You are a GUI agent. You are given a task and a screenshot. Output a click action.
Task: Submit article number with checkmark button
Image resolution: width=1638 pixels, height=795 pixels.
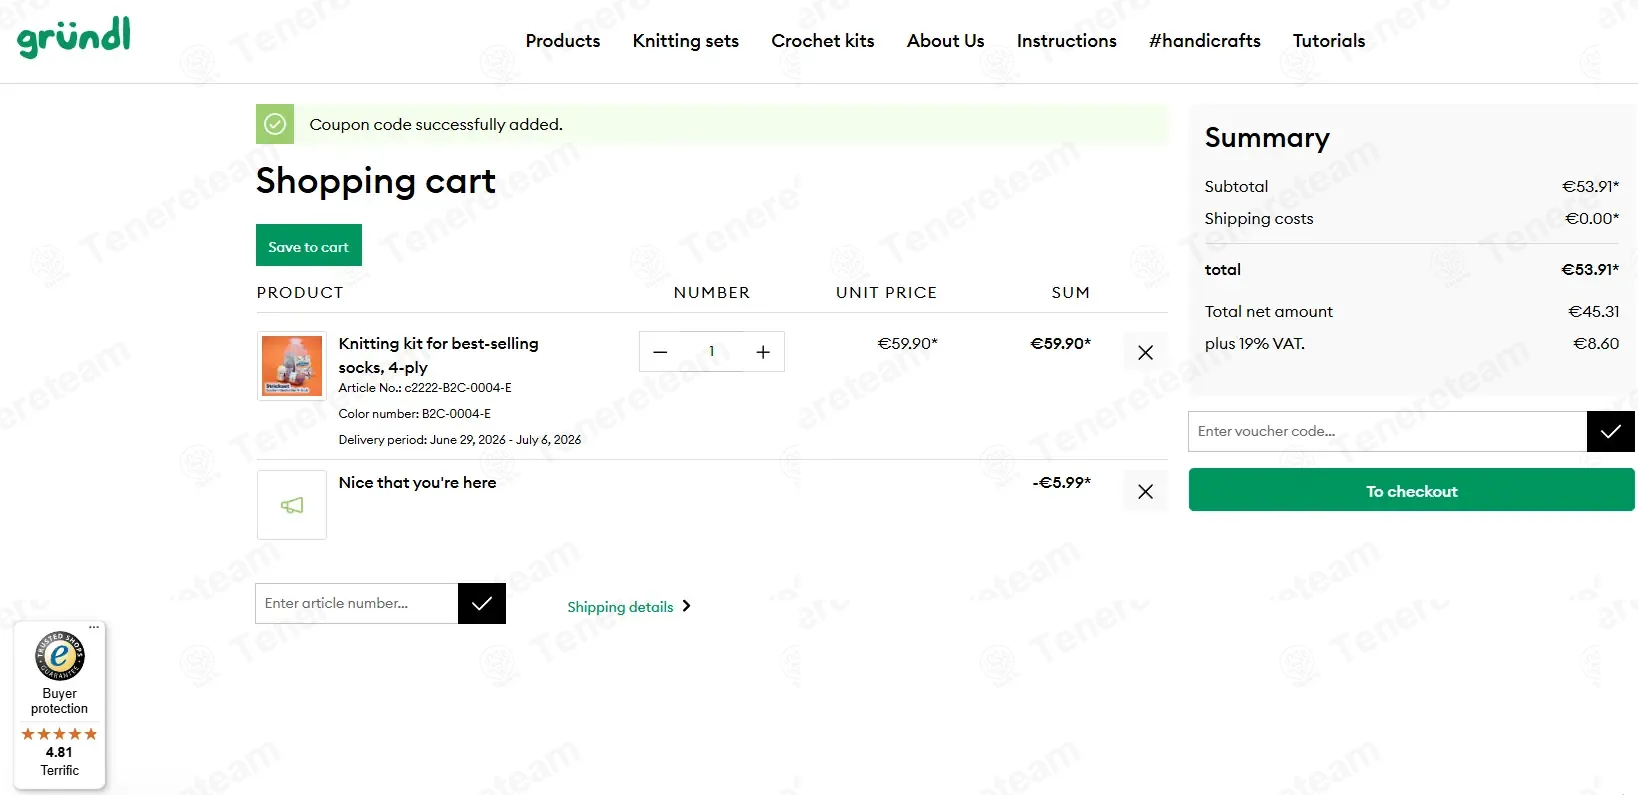[x=481, y=603]
